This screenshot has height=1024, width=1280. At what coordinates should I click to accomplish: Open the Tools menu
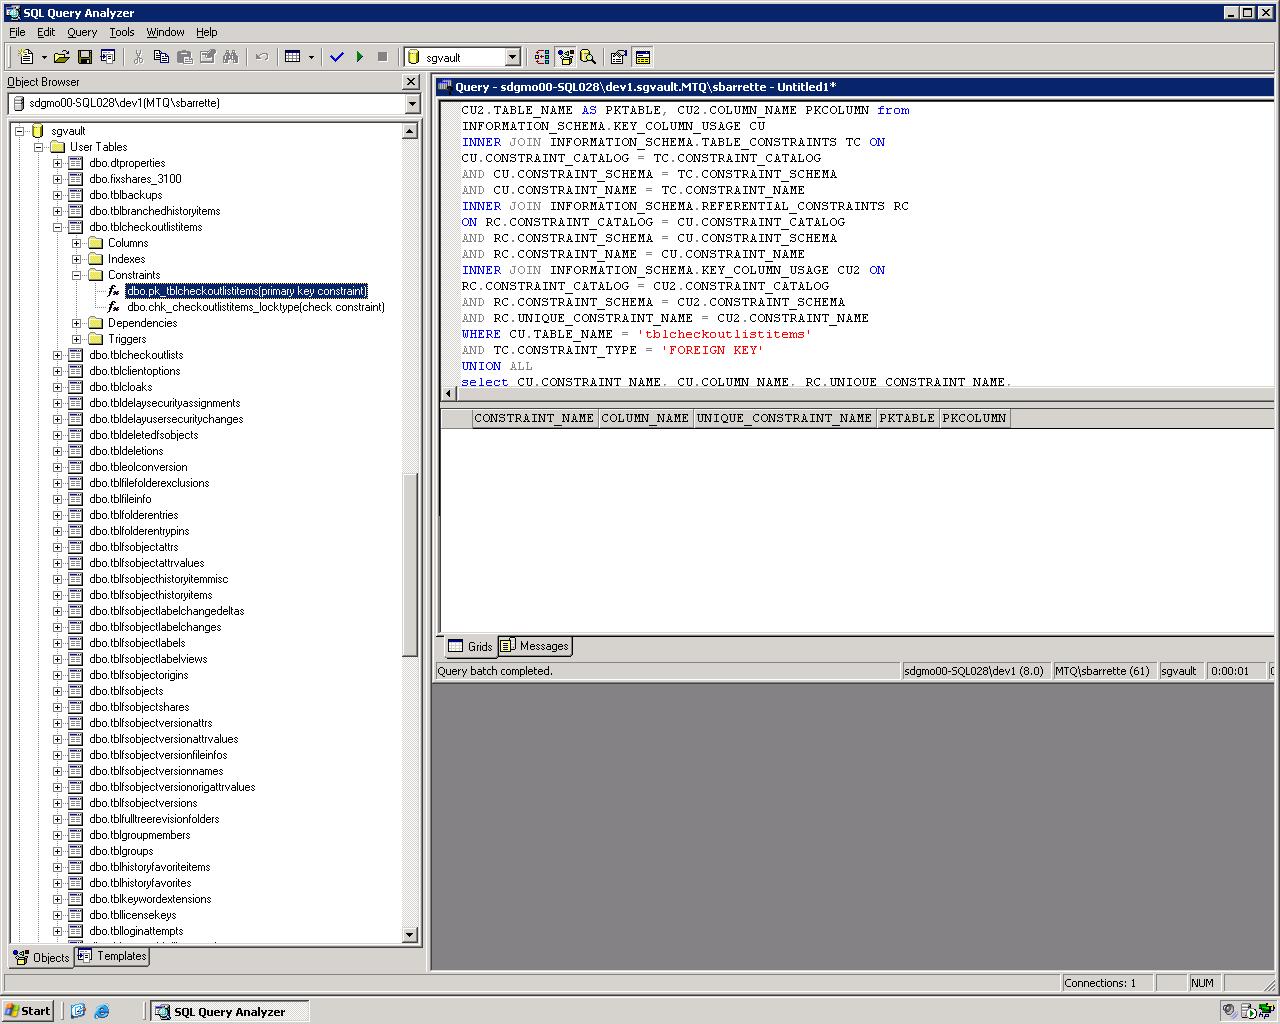pos(122,32)
